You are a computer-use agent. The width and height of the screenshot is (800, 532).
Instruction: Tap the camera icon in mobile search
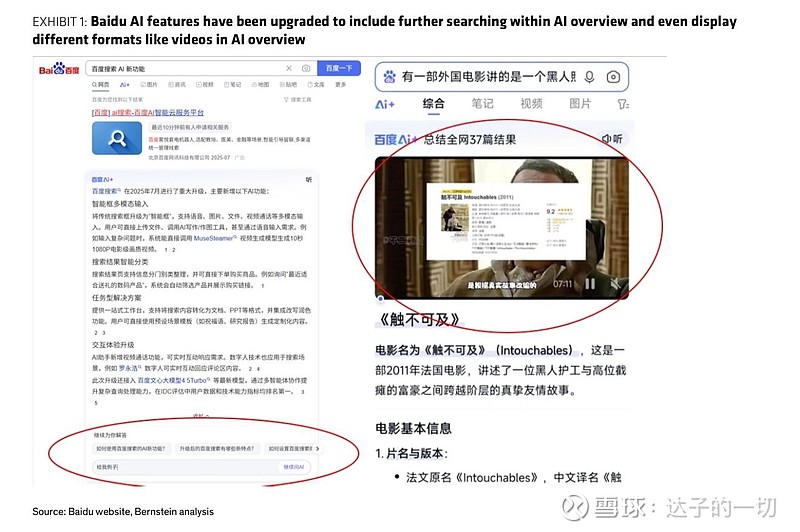613,77
